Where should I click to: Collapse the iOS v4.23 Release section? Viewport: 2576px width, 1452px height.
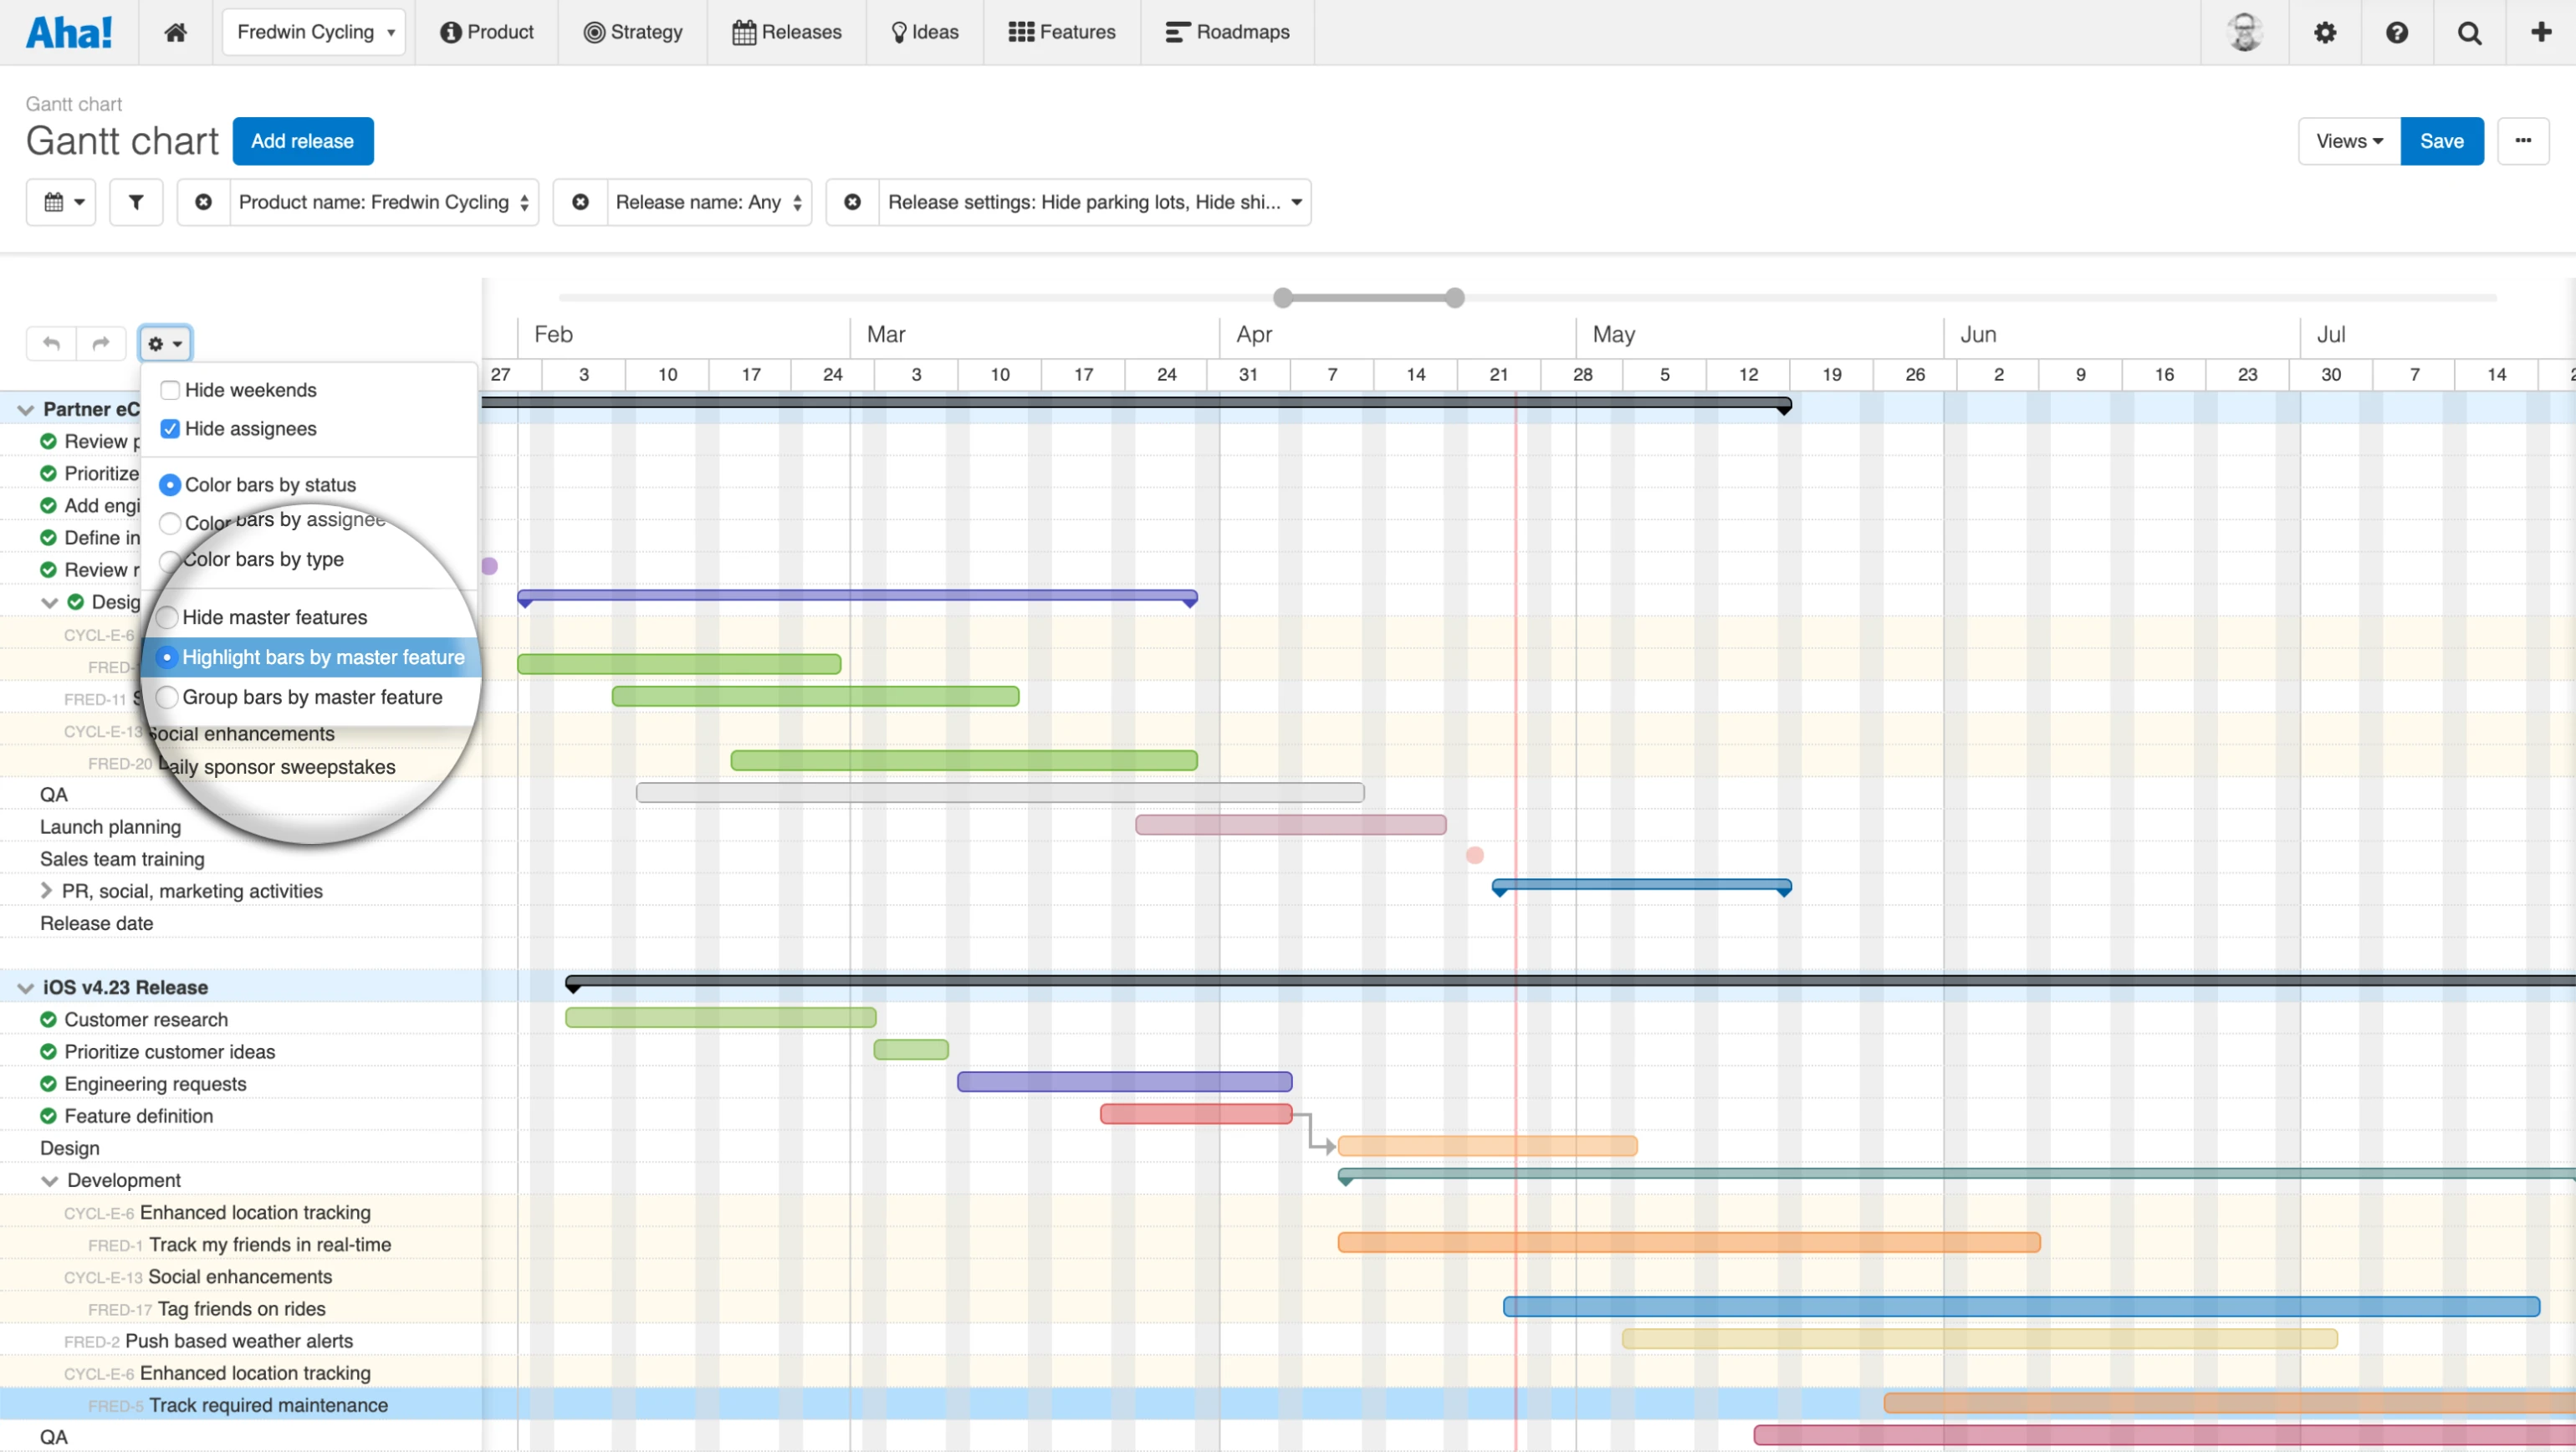[x=25, y=988]
